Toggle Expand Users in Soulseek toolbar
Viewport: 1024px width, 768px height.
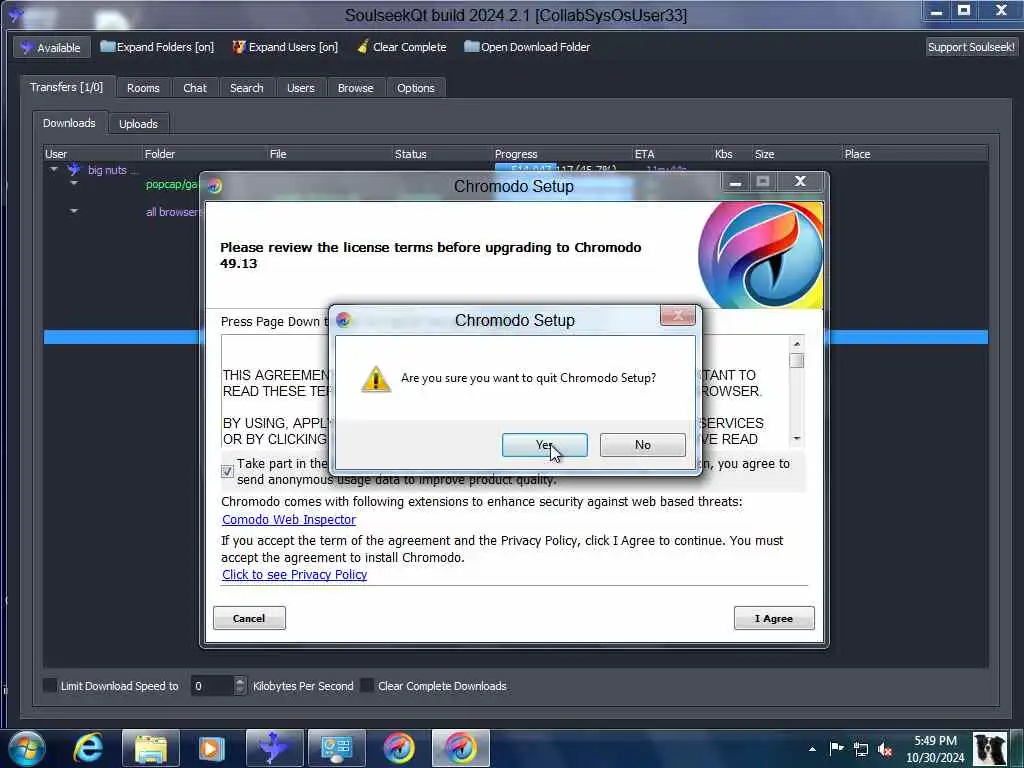[285, 47]
